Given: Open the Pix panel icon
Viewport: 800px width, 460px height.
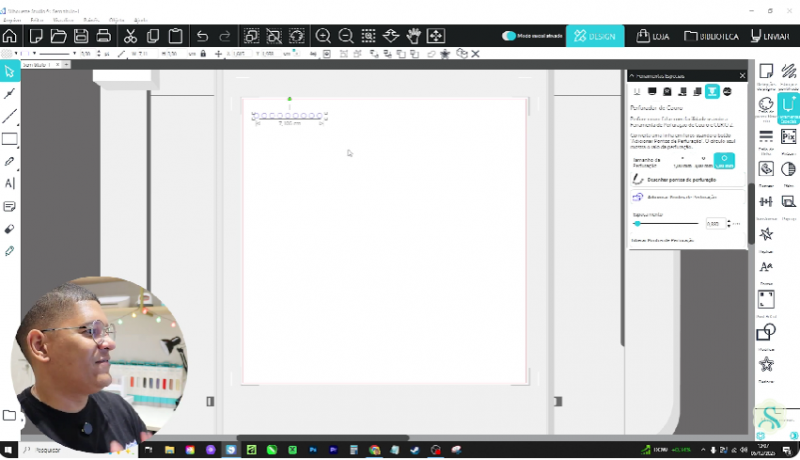Looking at the screenshot, I should [x=788, y=137].
